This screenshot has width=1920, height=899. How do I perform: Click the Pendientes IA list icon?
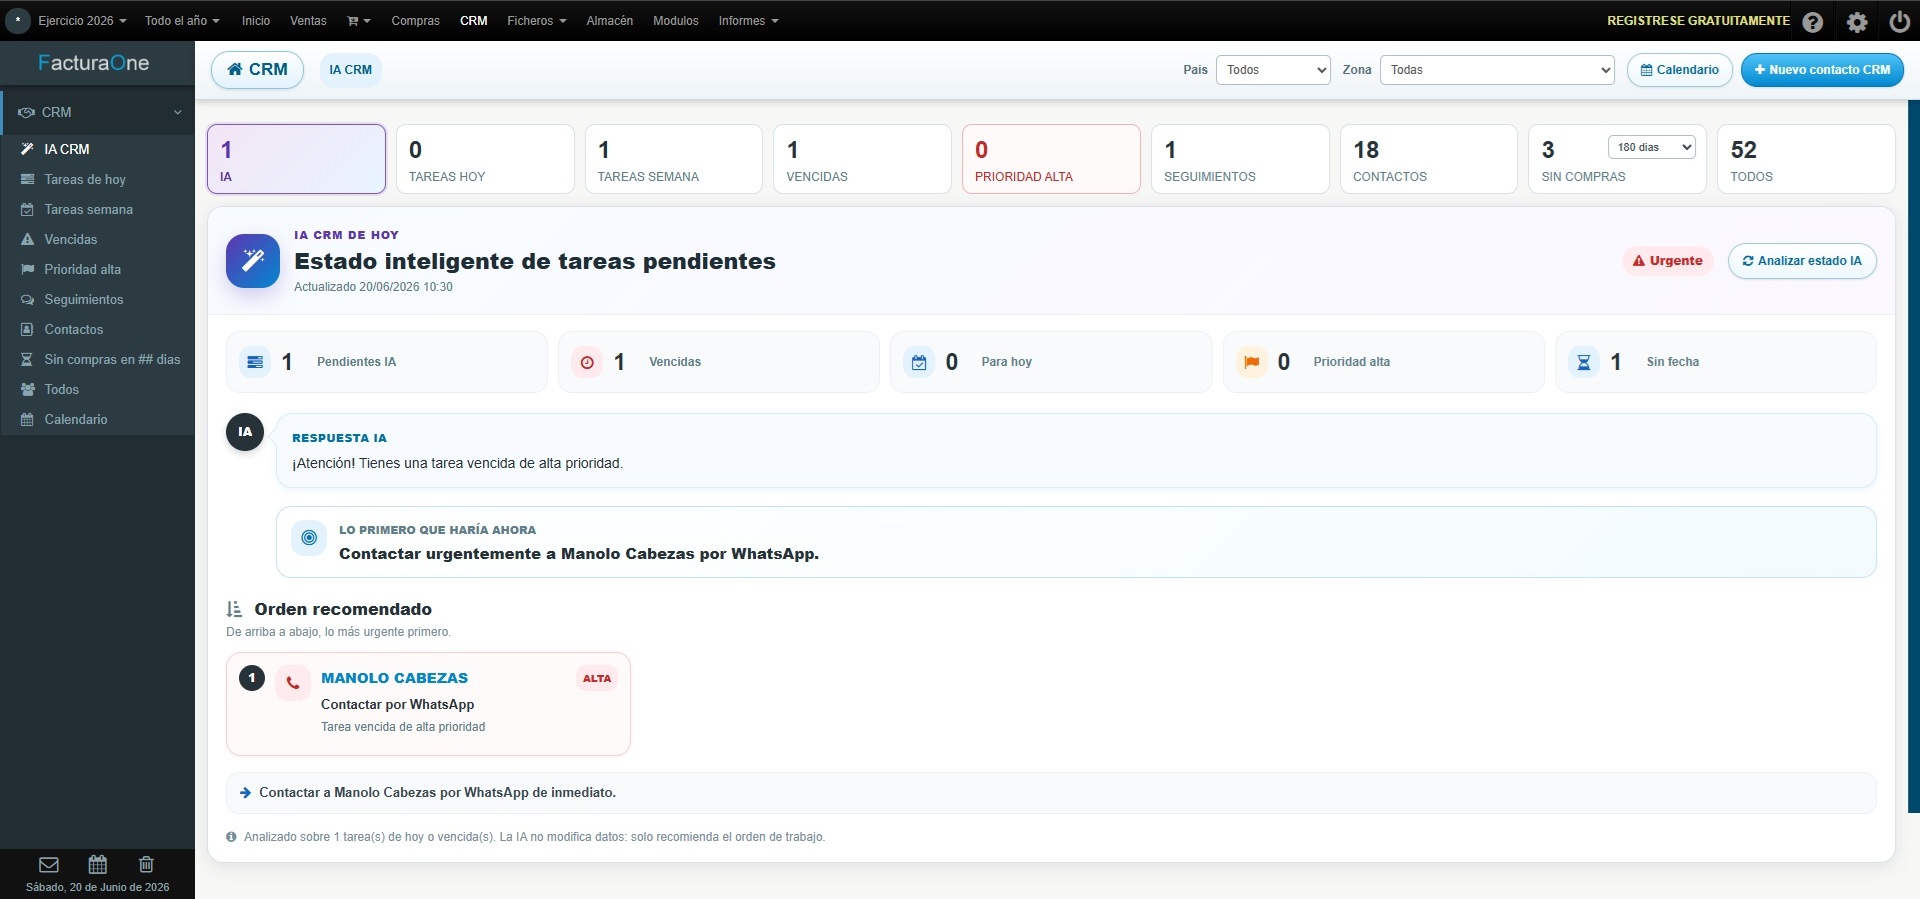click(255, 362)
